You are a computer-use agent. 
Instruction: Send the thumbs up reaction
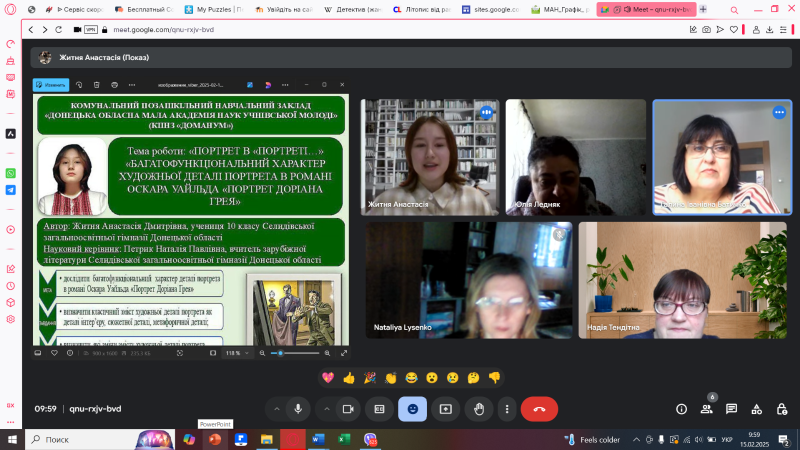tap(348, 377)
